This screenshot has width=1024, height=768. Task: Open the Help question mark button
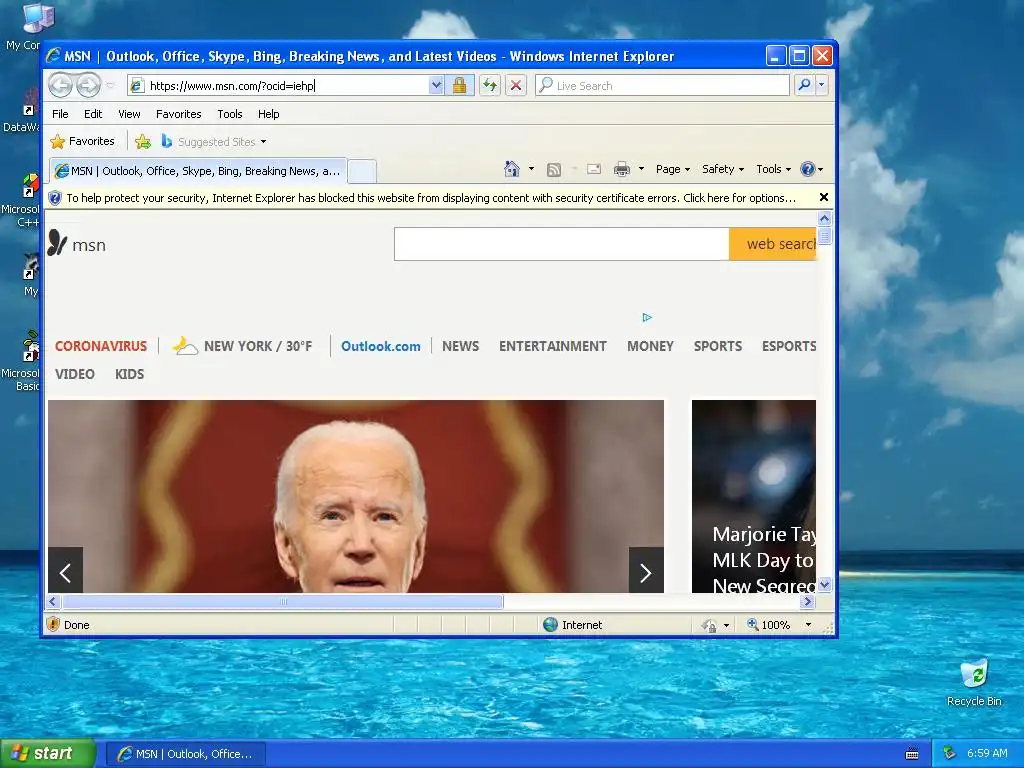pos(811,169)
